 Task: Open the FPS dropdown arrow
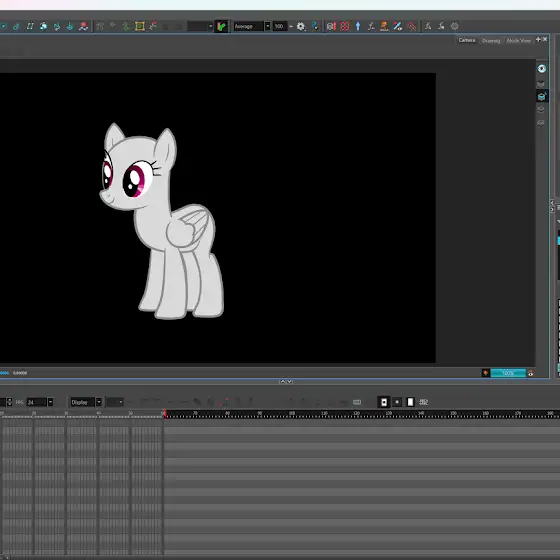tap(50, 402)
